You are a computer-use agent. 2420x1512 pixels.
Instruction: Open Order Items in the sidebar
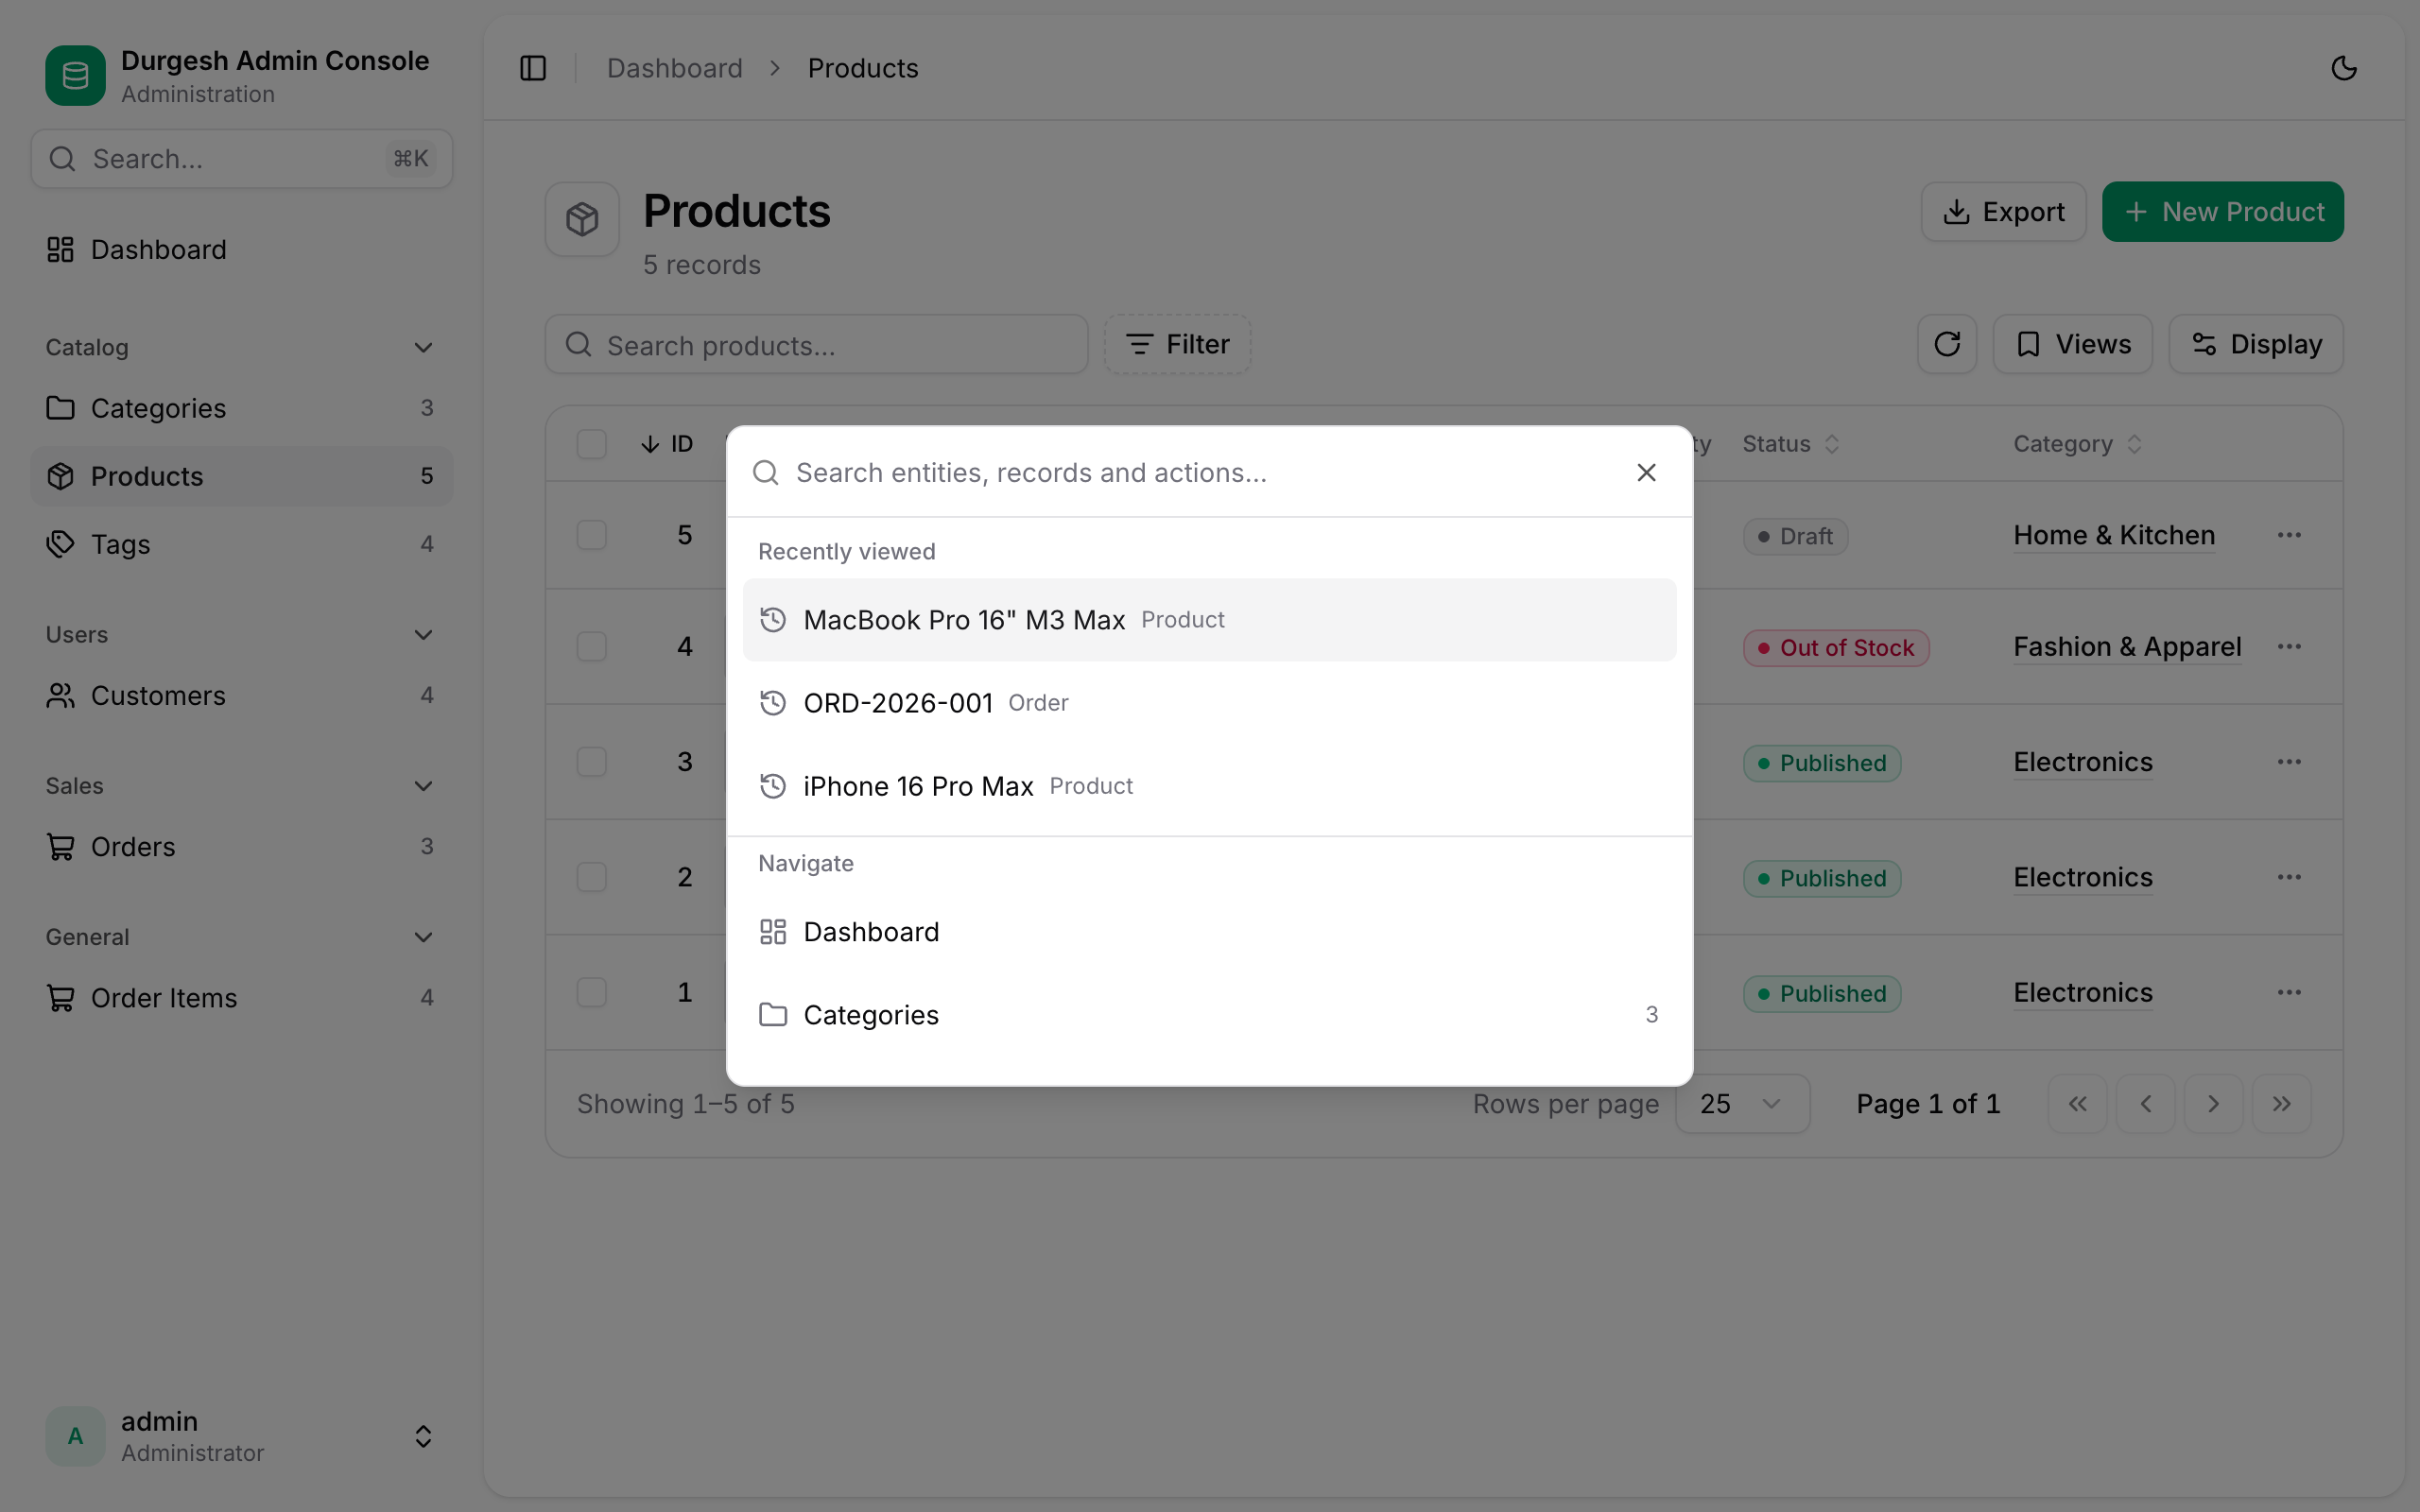[x=241, y=997]
